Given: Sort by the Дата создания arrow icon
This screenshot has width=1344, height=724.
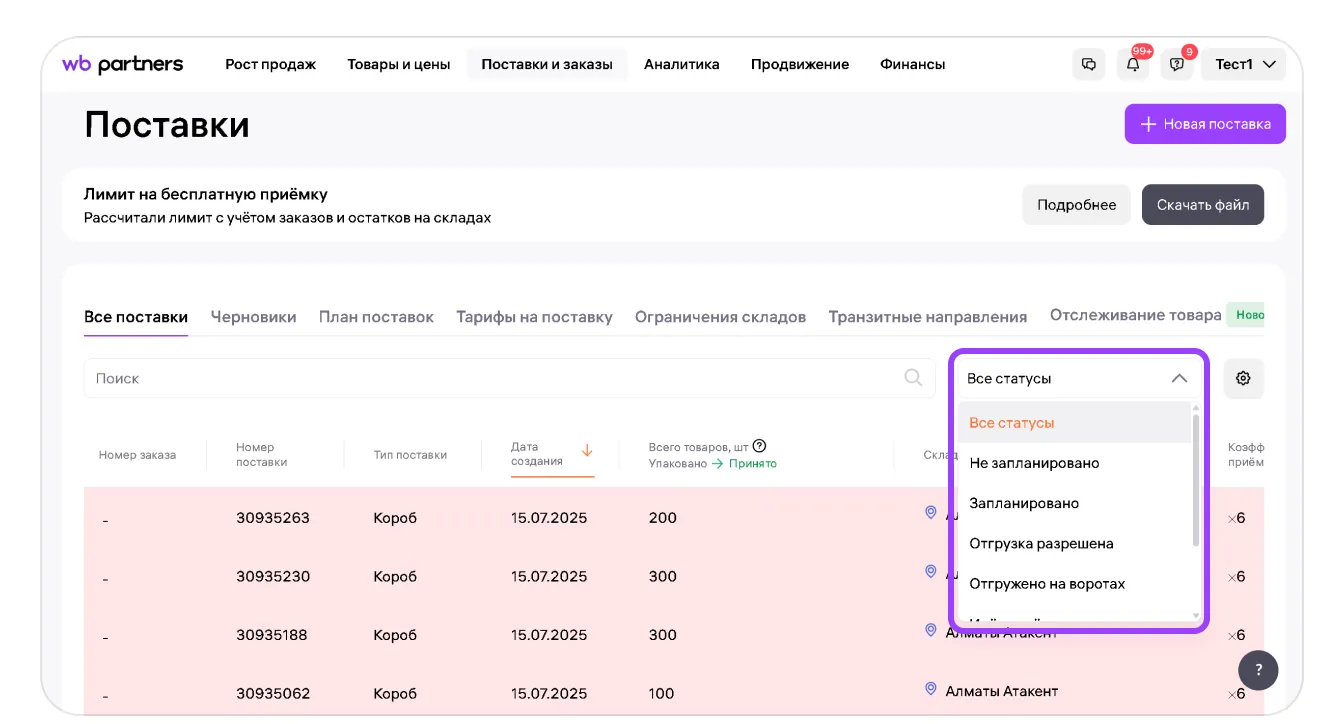Looking at the screenshot, I should pyautogui.click(x=587, y=451).
